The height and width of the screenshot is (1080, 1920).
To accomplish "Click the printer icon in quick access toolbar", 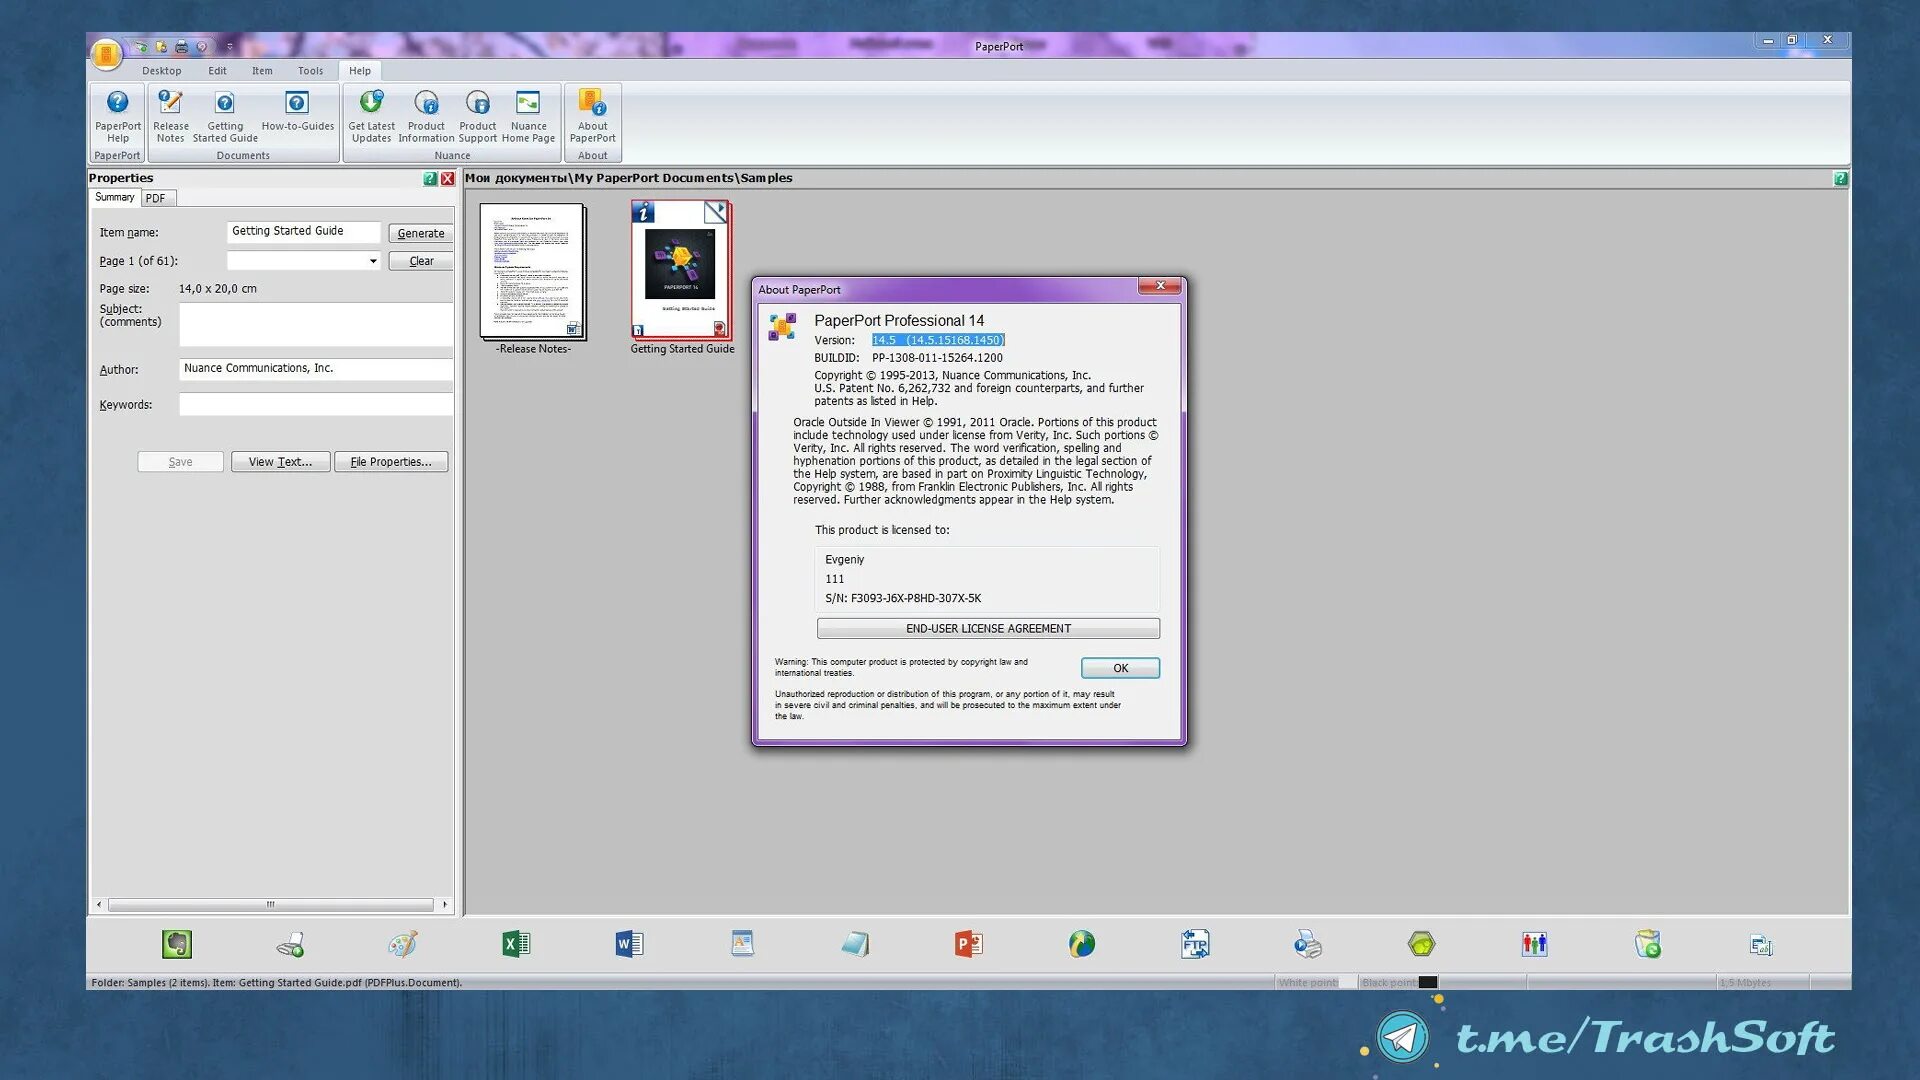I will point(181,47).
